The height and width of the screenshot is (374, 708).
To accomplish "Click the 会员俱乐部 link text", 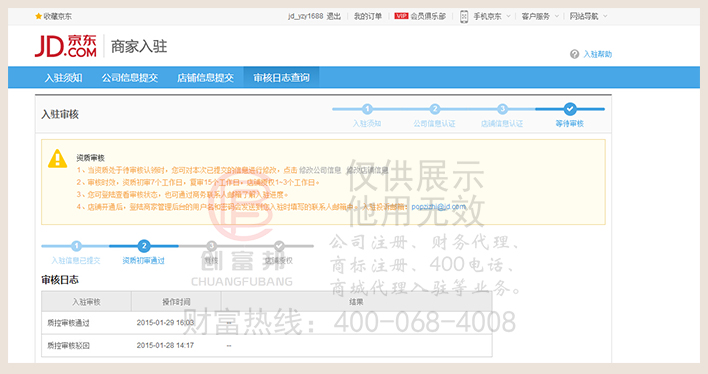I will point(428,16).
